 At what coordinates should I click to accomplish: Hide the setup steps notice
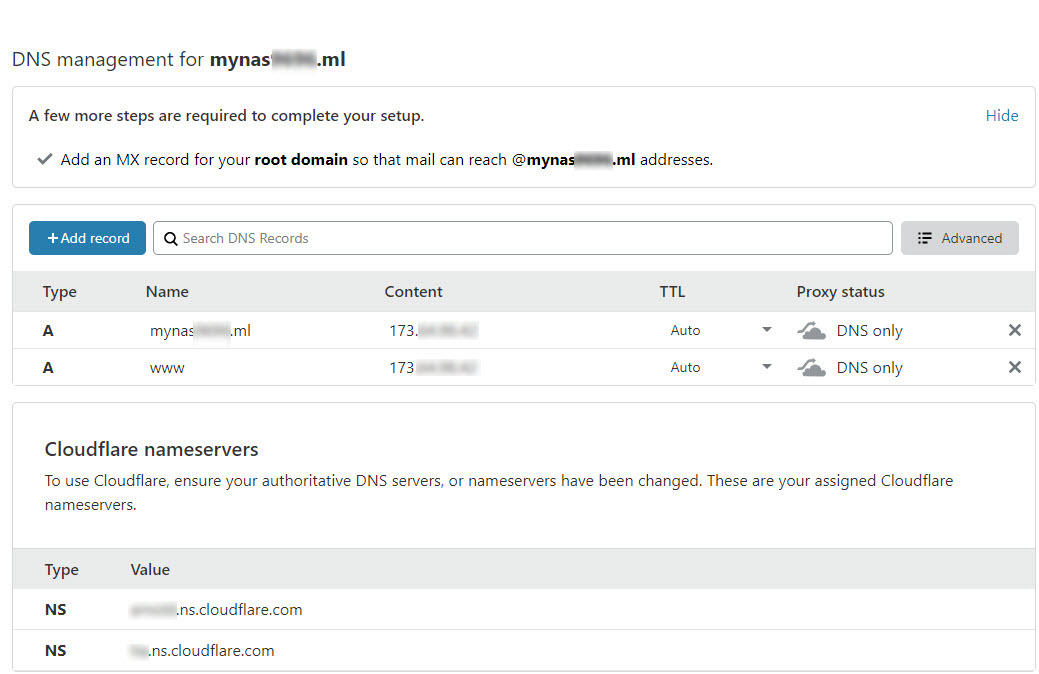(x=1001, y=115)
